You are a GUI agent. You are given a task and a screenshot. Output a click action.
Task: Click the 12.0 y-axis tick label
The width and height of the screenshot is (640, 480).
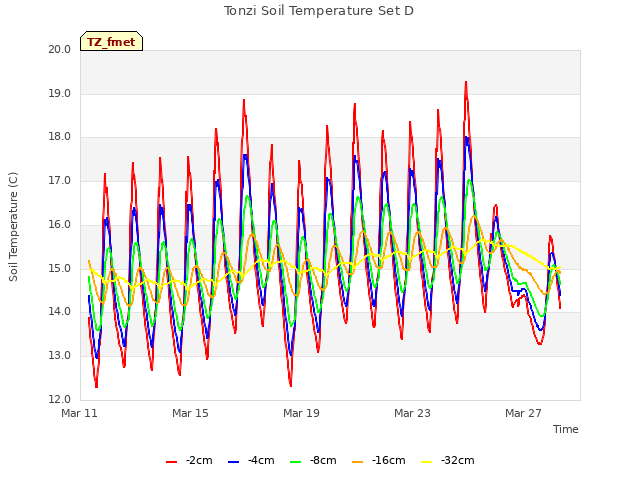[60, 399]
